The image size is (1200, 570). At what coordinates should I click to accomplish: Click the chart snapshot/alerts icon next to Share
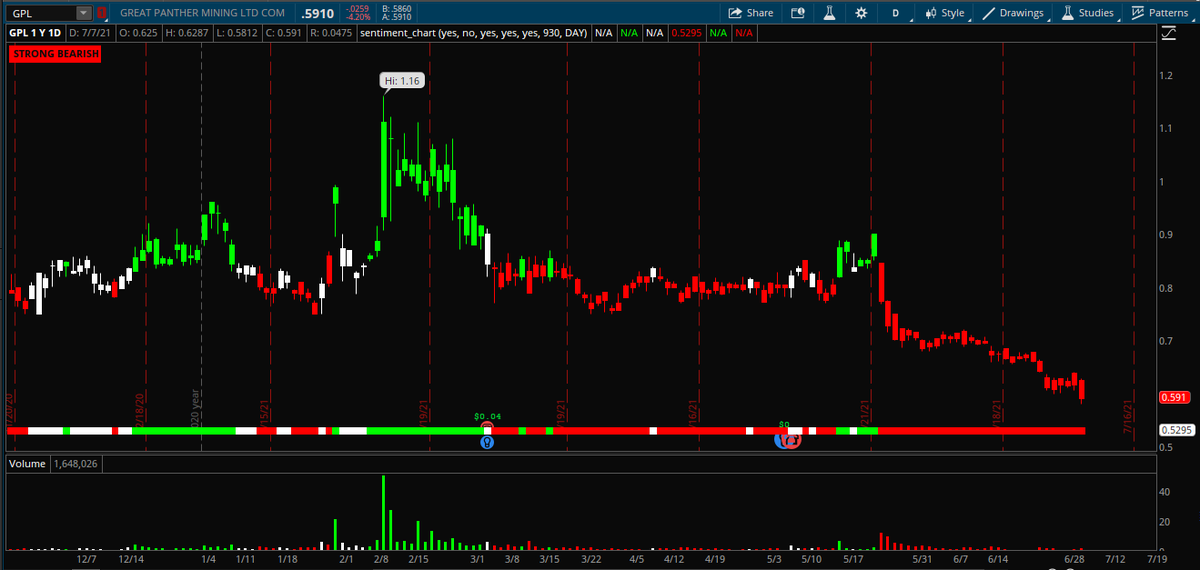(x=797, y=13)
